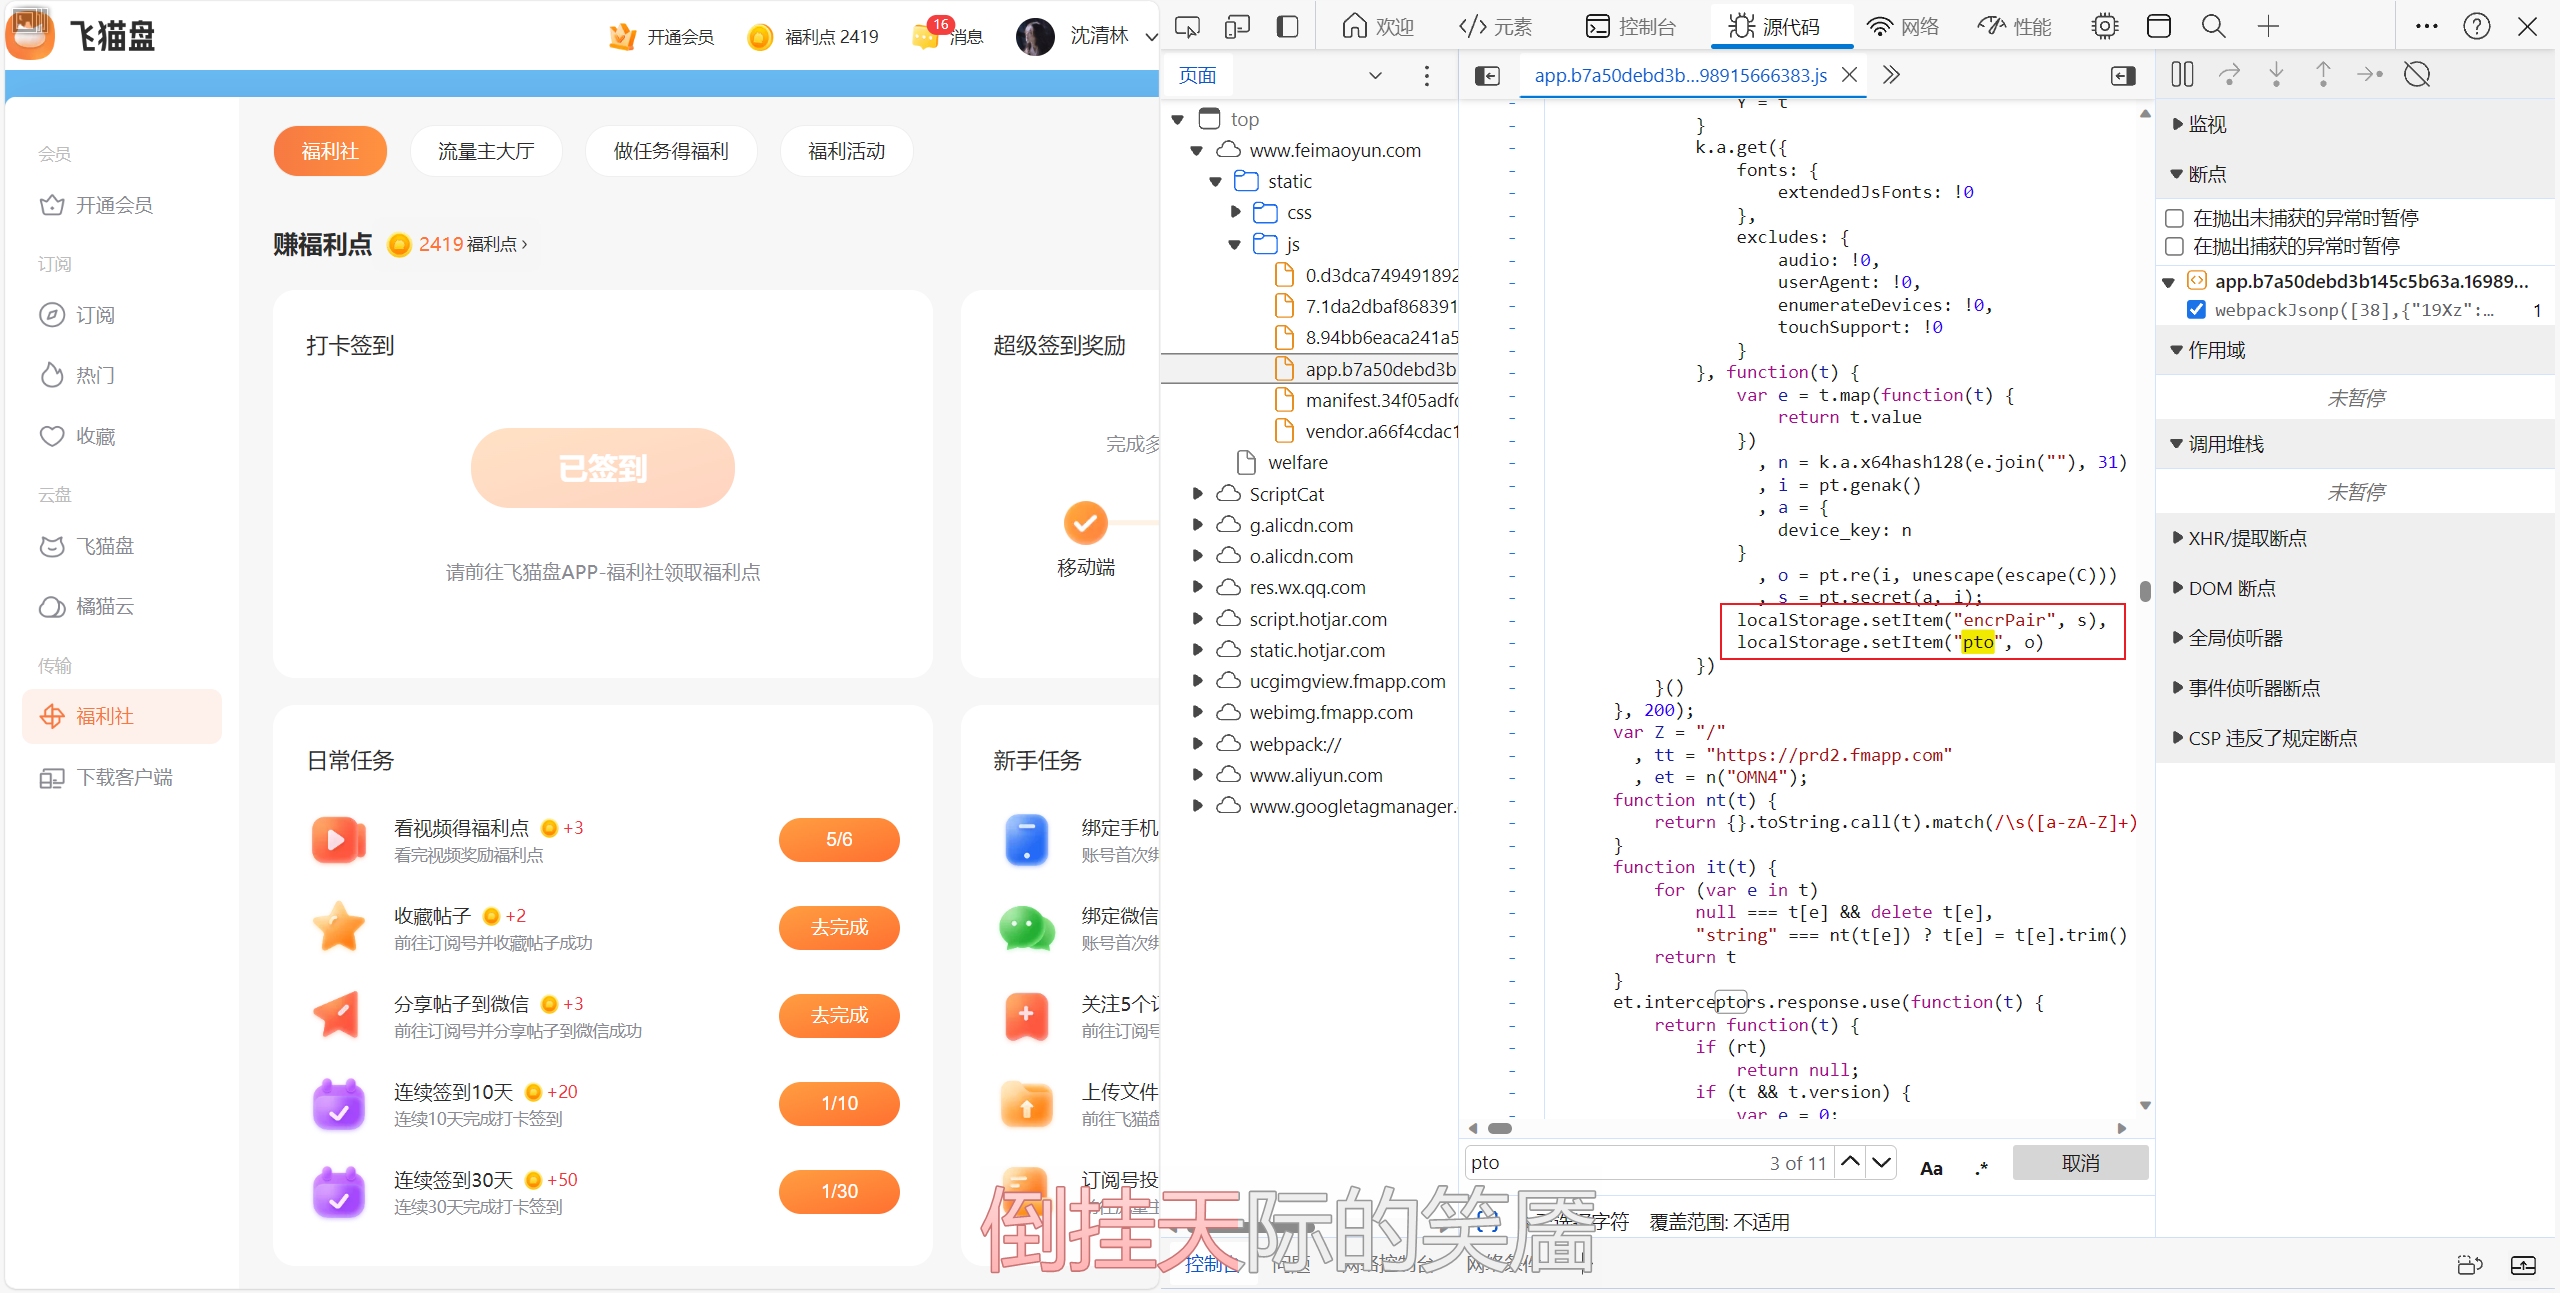Enable pause on caught exceptions checkbox
The width and height of the screenshot is (2560, 1293).
(x=2174, y=246)
